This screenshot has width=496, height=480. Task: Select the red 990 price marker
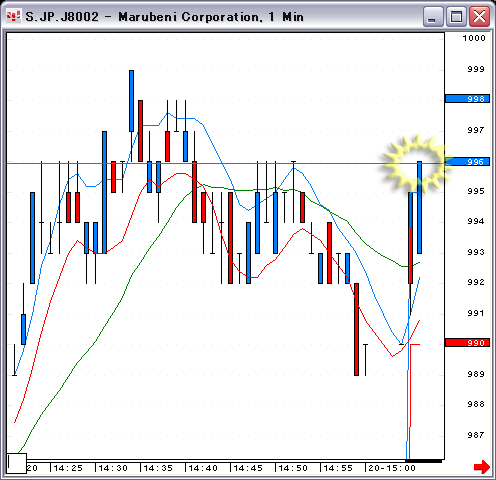(467, 343)
